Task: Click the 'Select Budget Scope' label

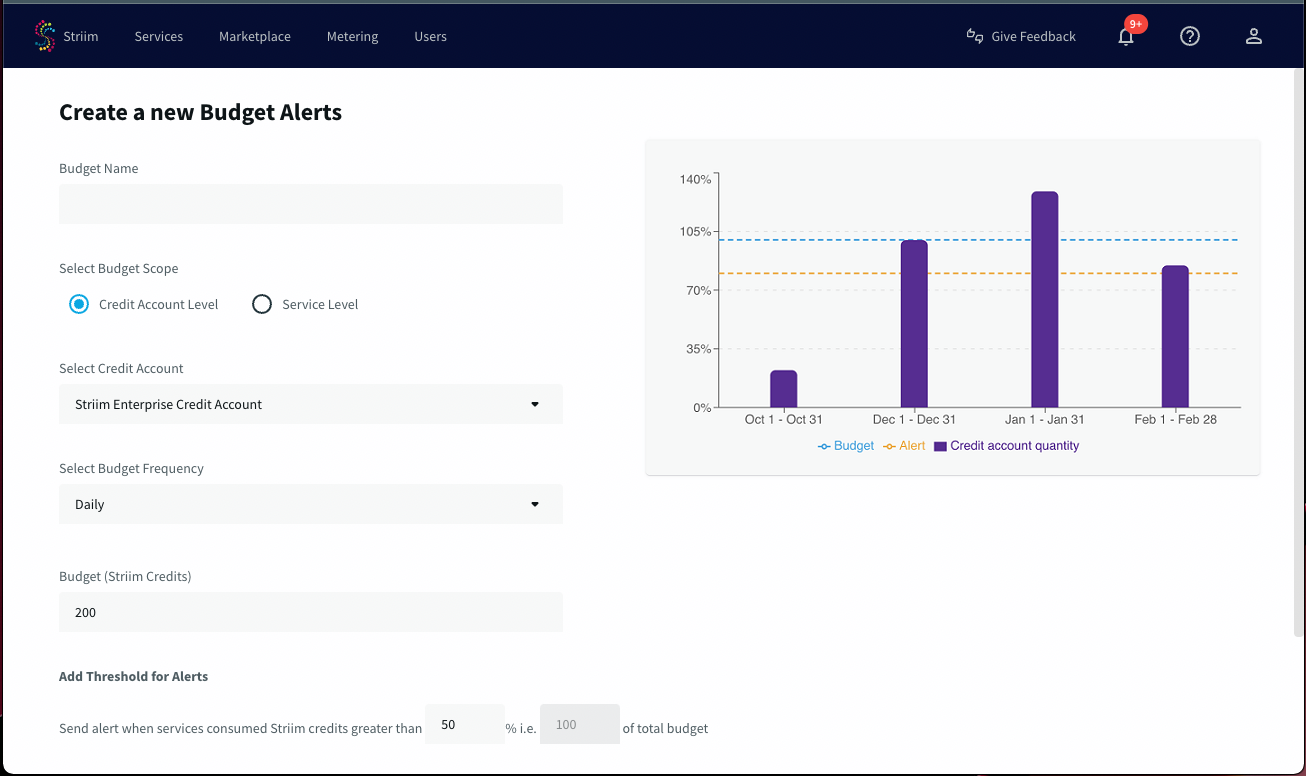Action: 119,268
